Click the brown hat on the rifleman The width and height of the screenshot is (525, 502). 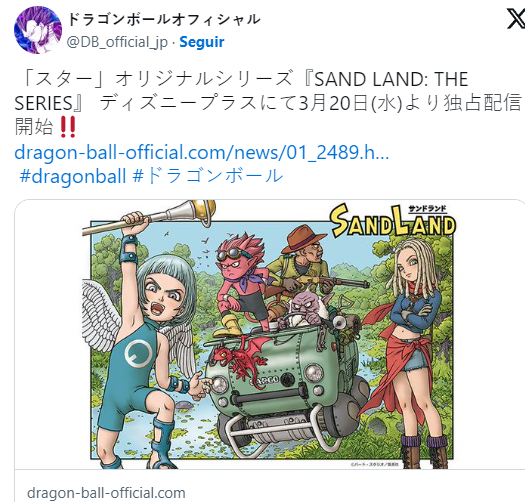[301, 239]
